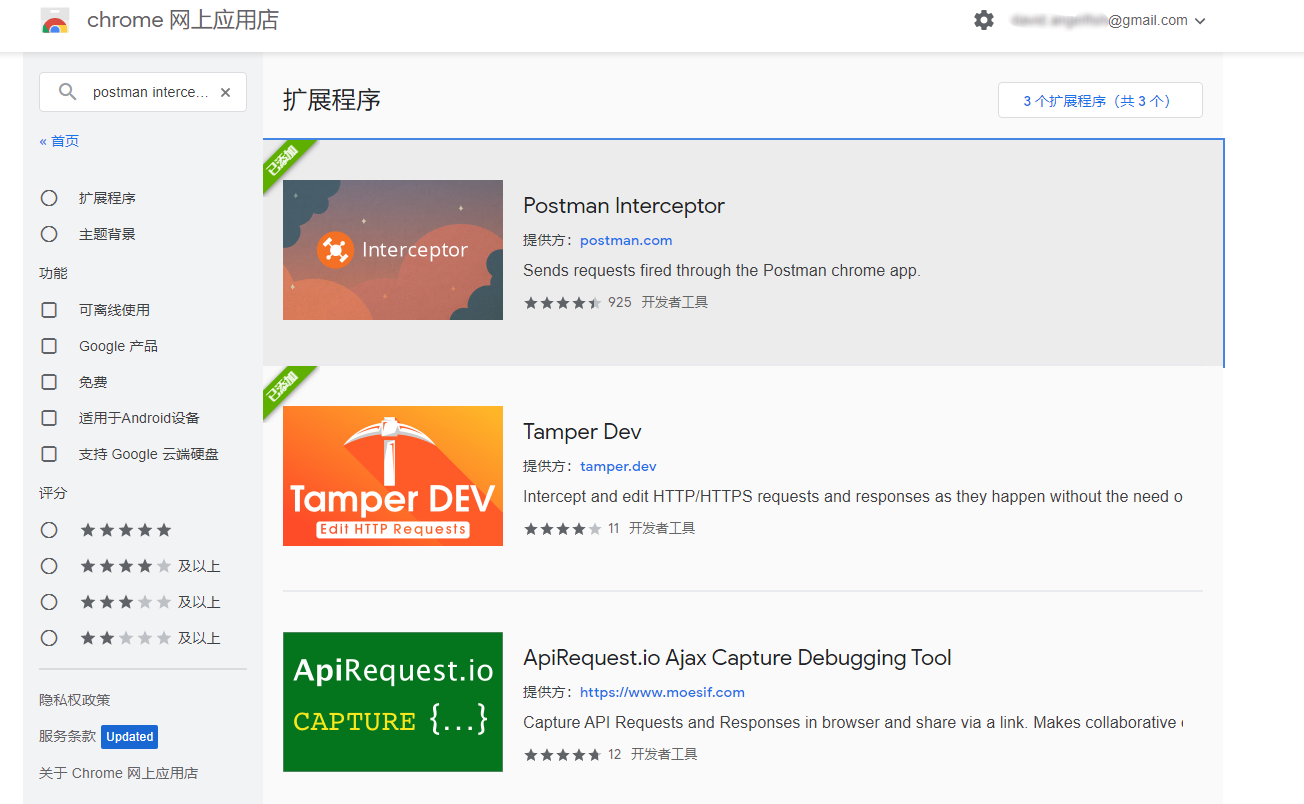
Task: Click the Updated badge next to 服务条款
Action: point(129,736)
